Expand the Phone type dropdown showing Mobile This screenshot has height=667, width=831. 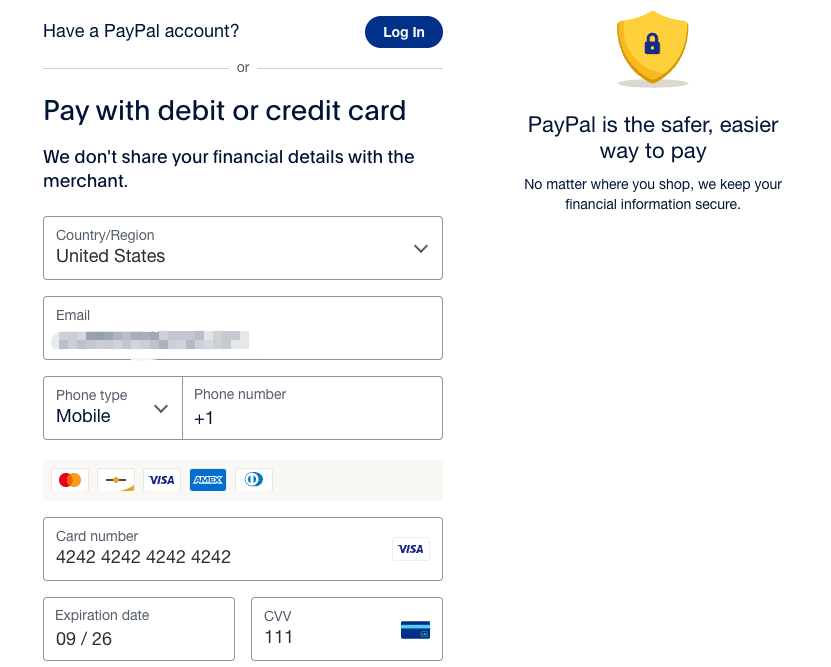tap(112, 408)
